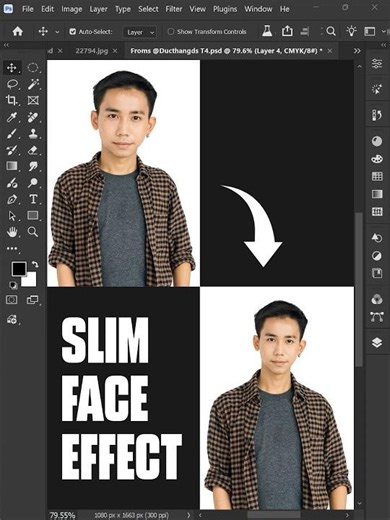Reset default foreground and background colors
390x520 pixels.
coord(13,285)
